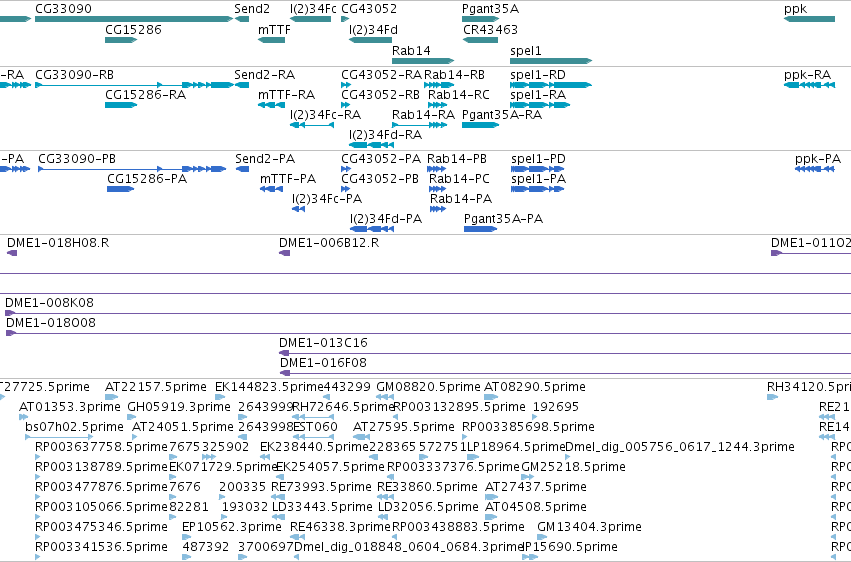This screenshot has height=562, width=851.
Task: Select the Pgant35A-PA protein label
Action: coord(503,219)
